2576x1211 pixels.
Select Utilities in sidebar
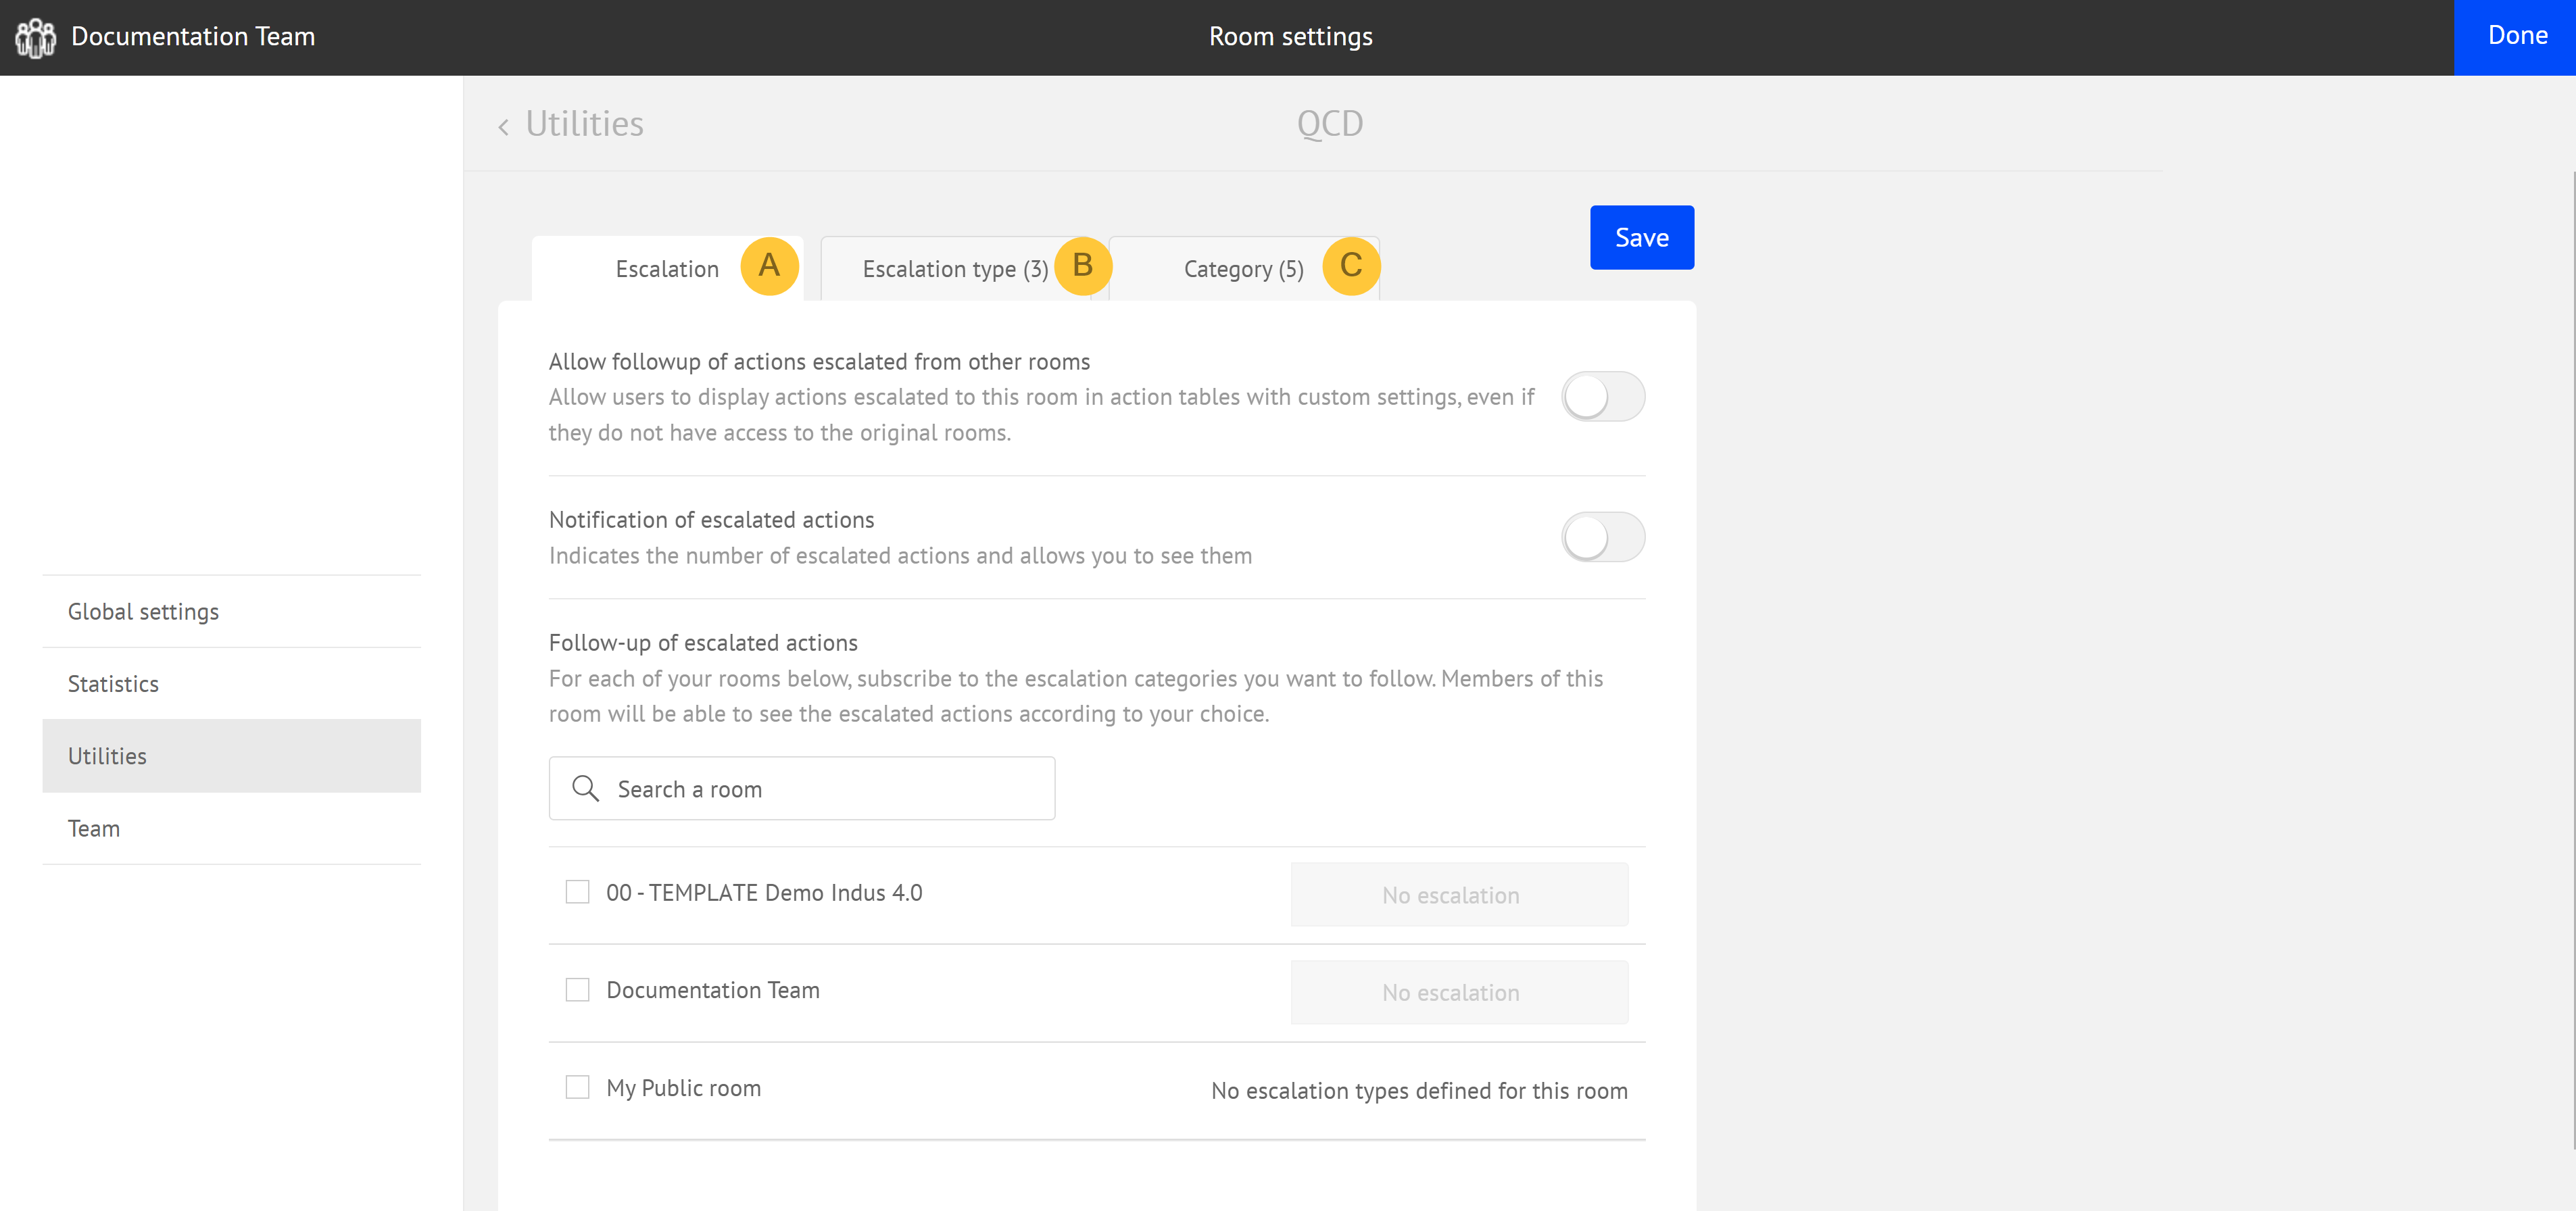tap(231, 756)
